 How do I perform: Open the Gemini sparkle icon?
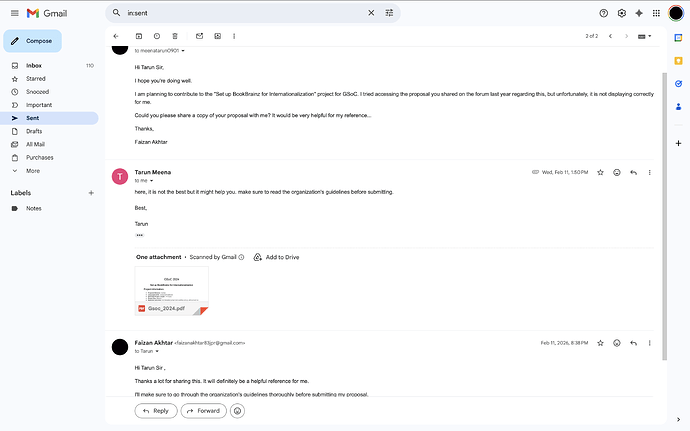[x=639, y=13]
